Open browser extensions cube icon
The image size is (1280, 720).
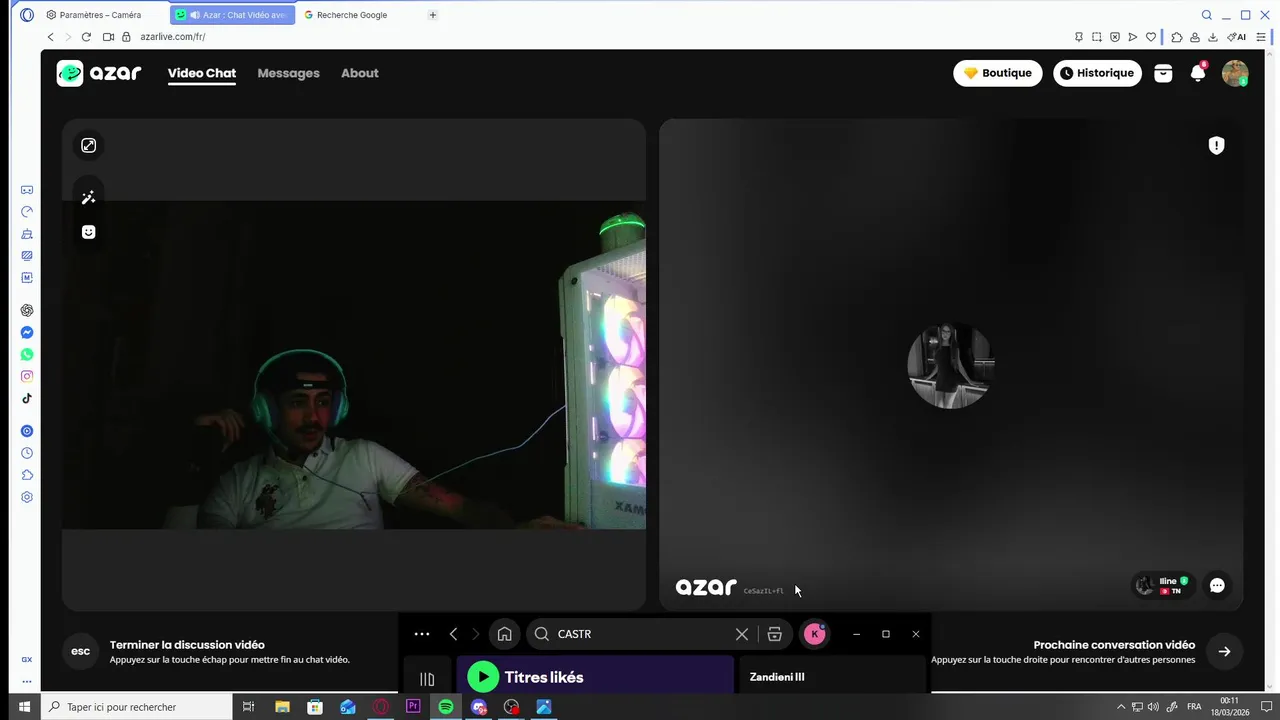pos(1177,37)
